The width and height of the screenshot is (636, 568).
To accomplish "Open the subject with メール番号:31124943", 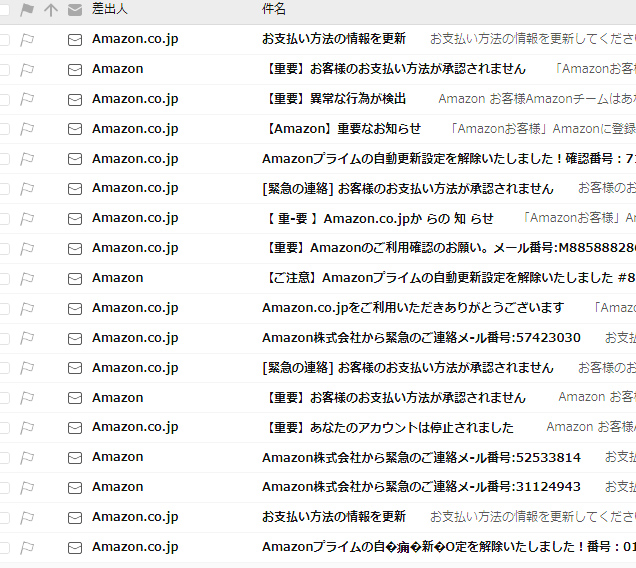I will click(421, 487).
